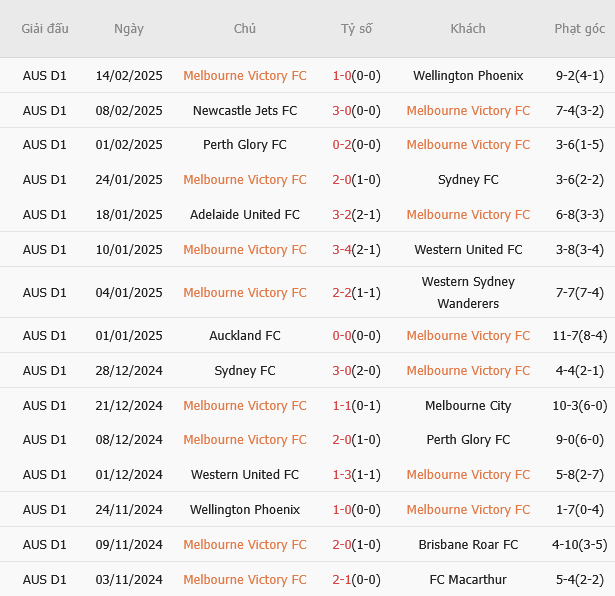Image resolution: width=615 pixels, height=596 pixels.
Task: Click corner stat 1-7(0-4)
Action: [x=580, y=509]
